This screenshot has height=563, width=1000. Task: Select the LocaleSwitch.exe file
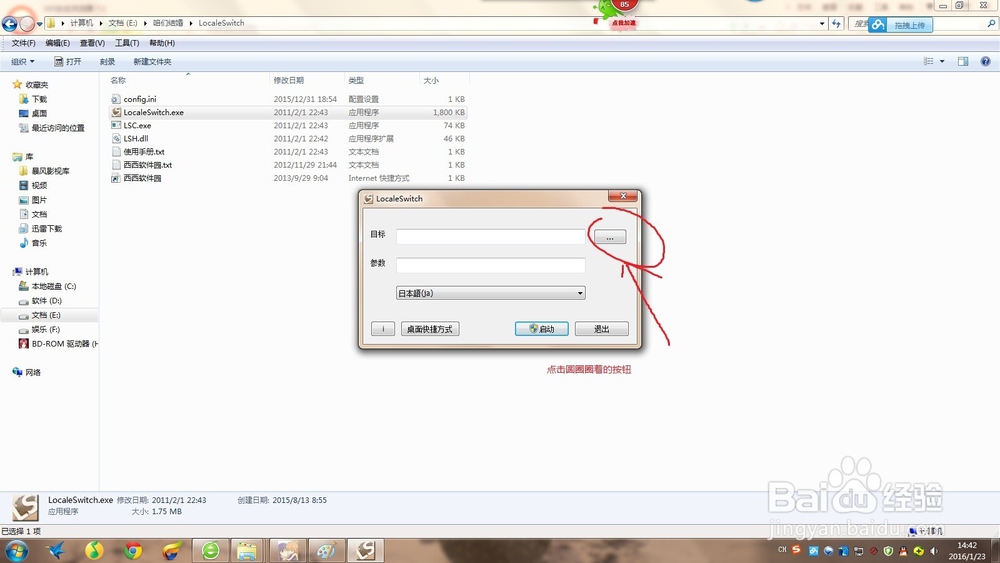tap(154, 112)
